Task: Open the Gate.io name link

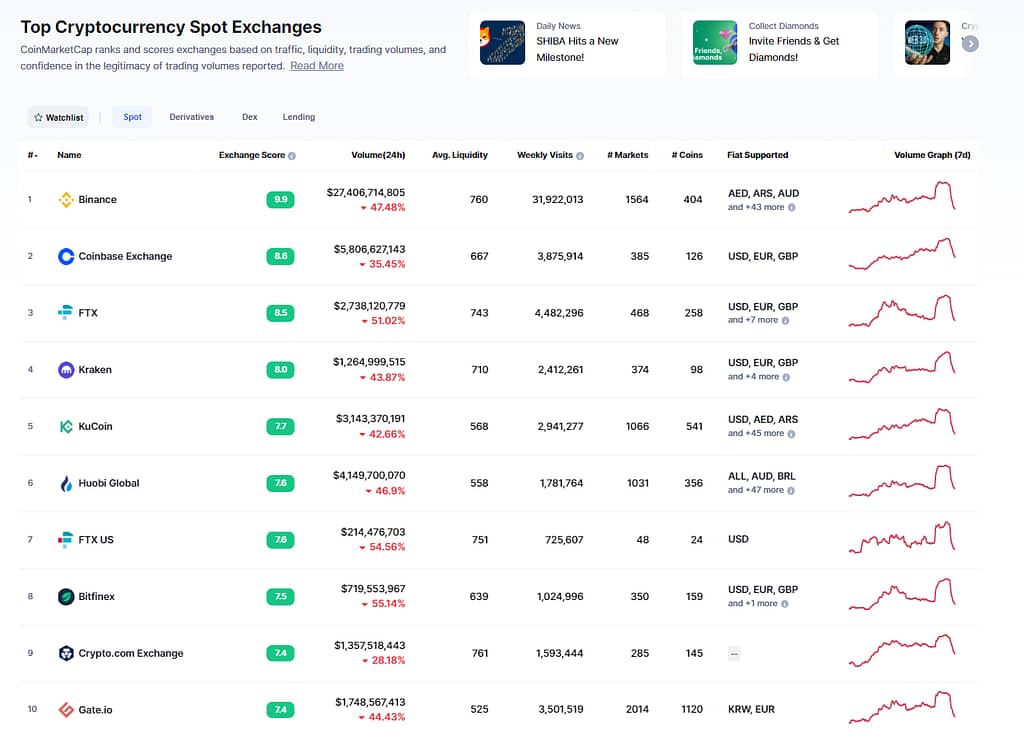Action: pos(95,710)
